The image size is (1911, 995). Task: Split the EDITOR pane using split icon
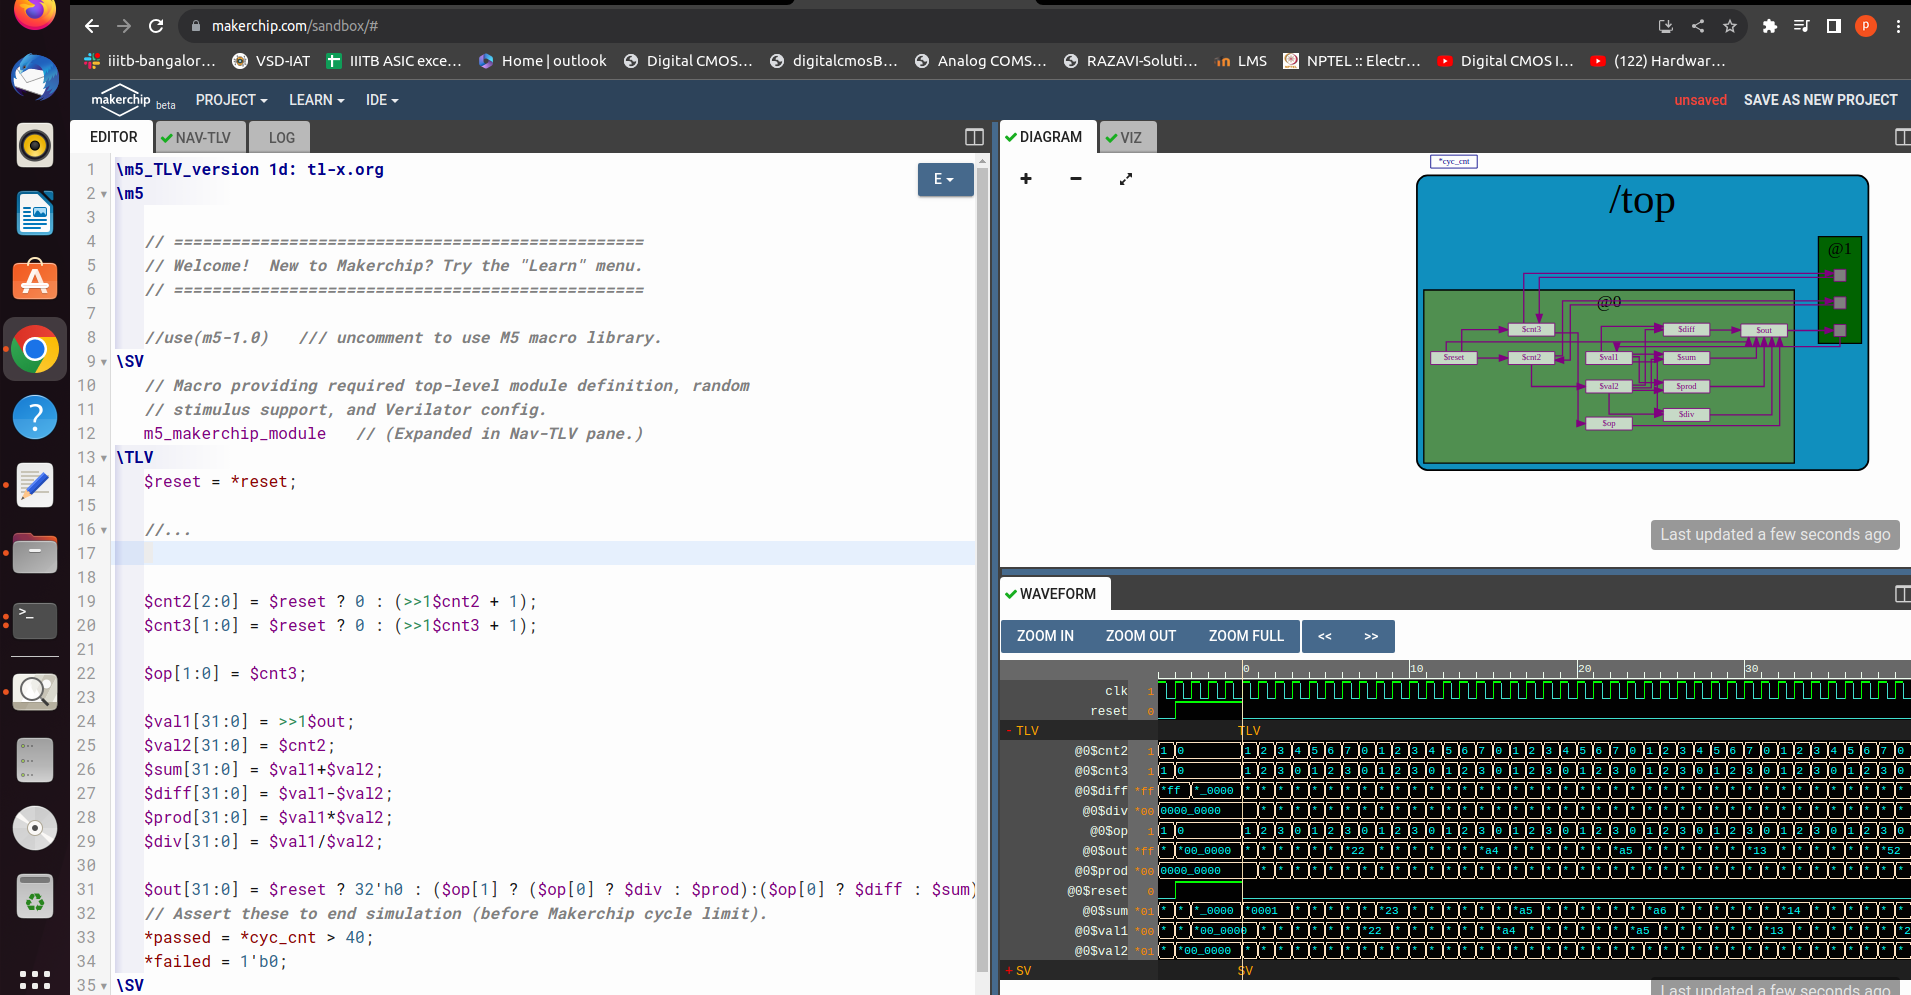tap(974, 137)
